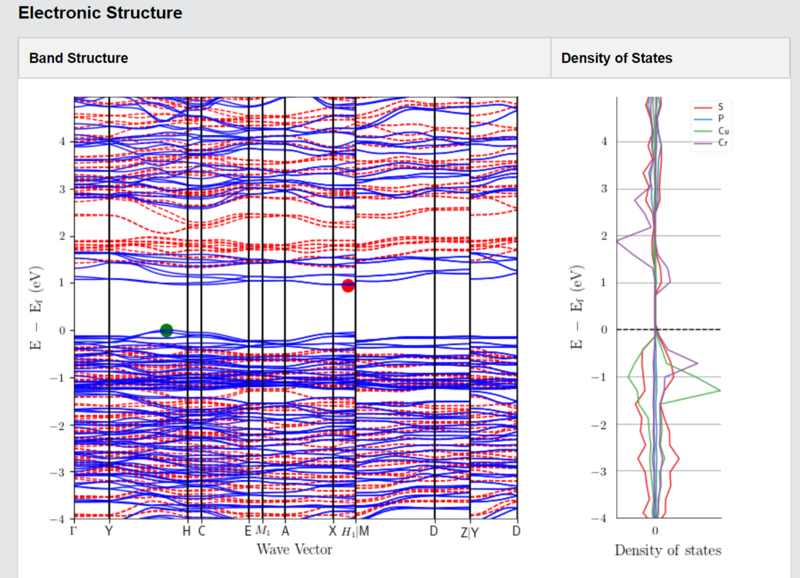The width and height of the screenshot is (800, 578).
Task: Click the M1 high-symmetry point label
Action: 263,531
